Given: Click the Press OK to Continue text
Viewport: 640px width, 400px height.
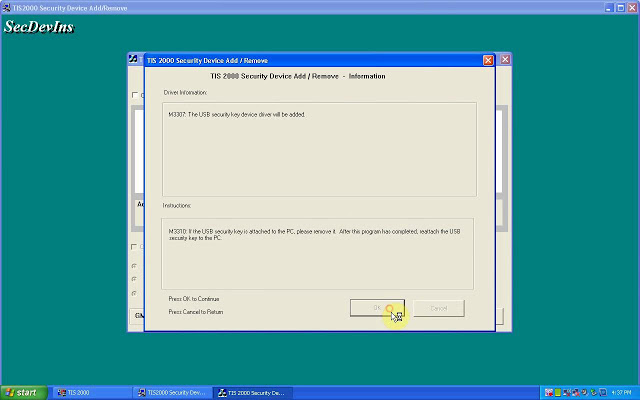Looking at the screenshot, I should [194, 299].
